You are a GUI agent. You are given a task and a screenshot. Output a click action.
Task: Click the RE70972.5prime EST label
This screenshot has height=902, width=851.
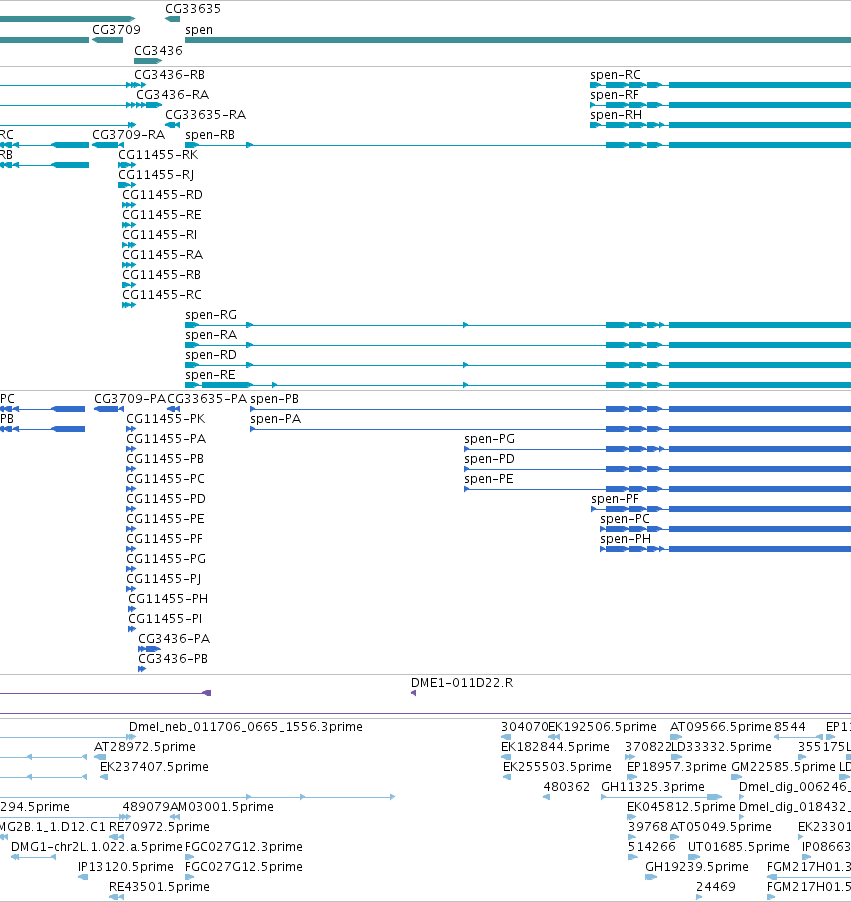point(159,827)
